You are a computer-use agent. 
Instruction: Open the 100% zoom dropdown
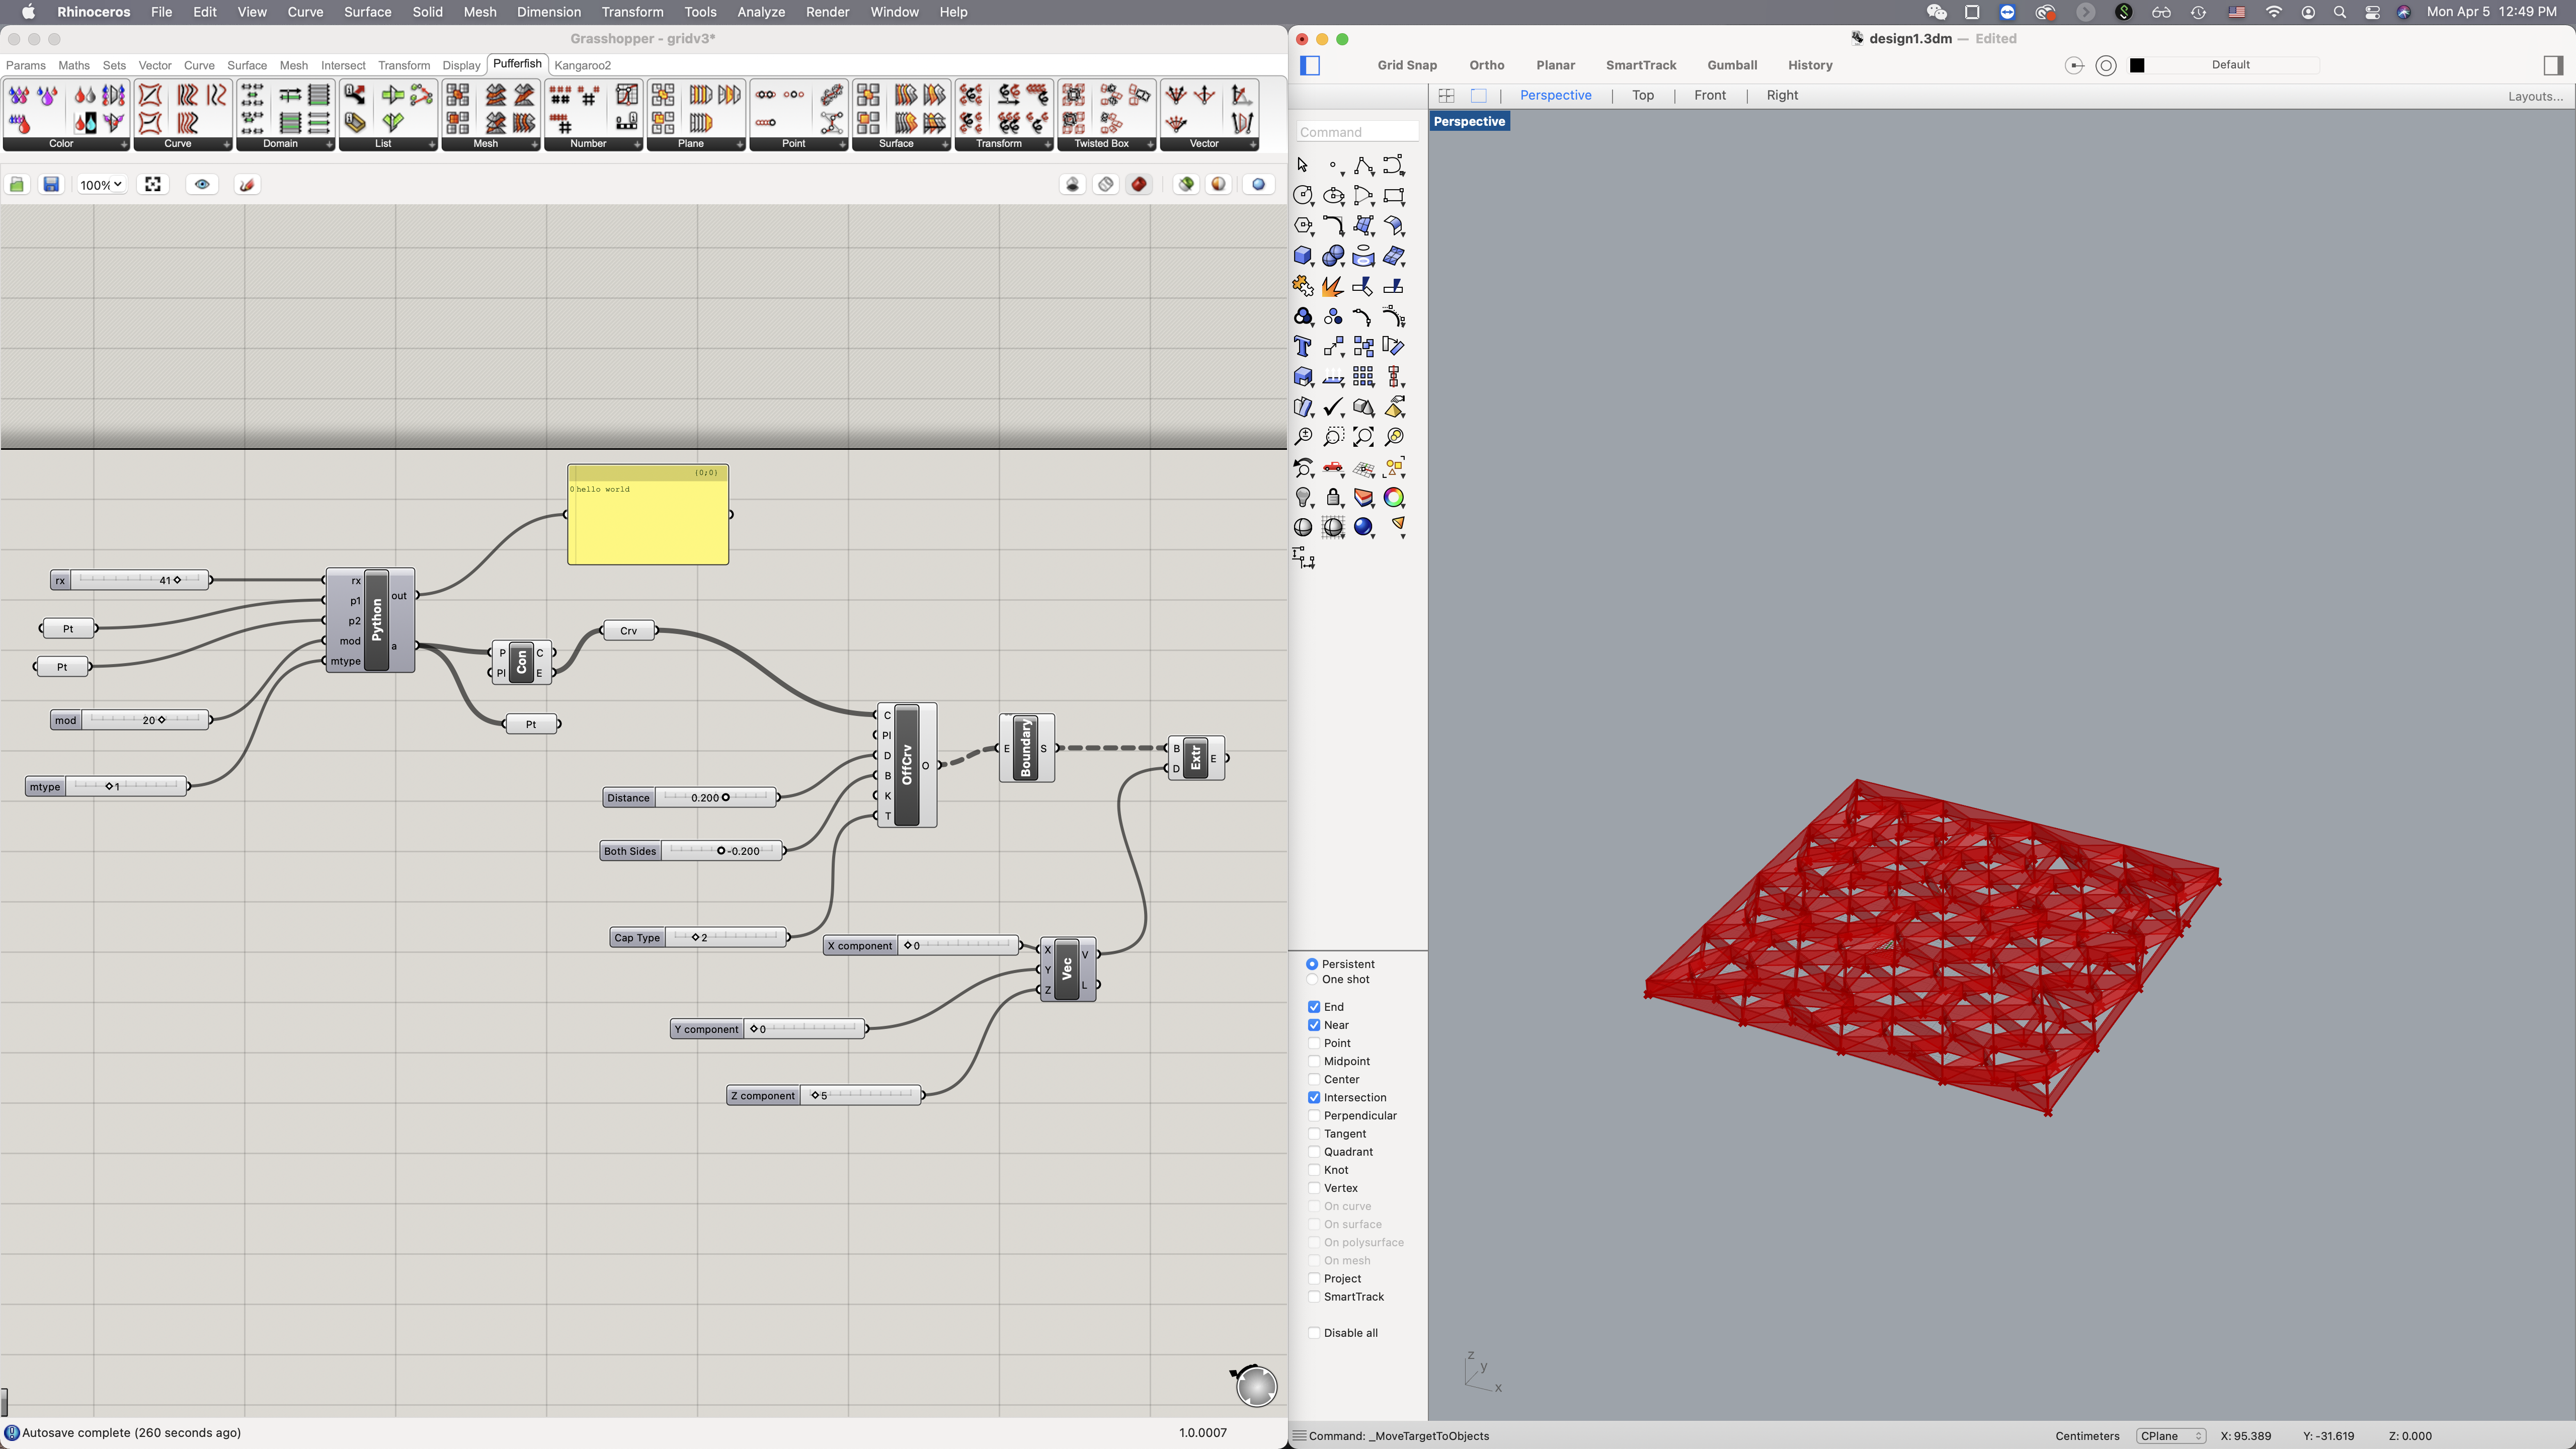101,184
